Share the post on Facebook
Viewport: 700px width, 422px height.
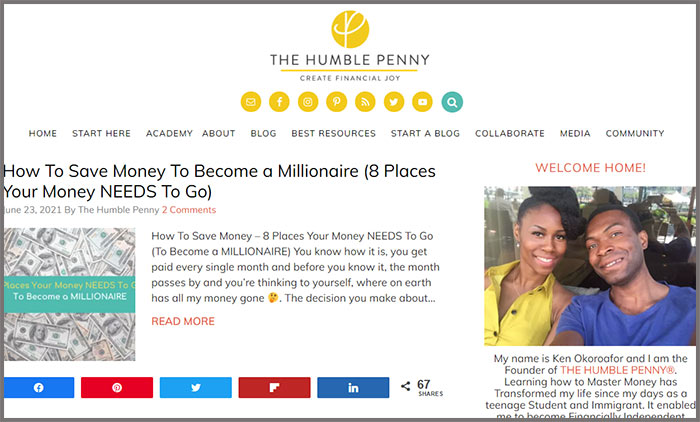click(39, 388)
